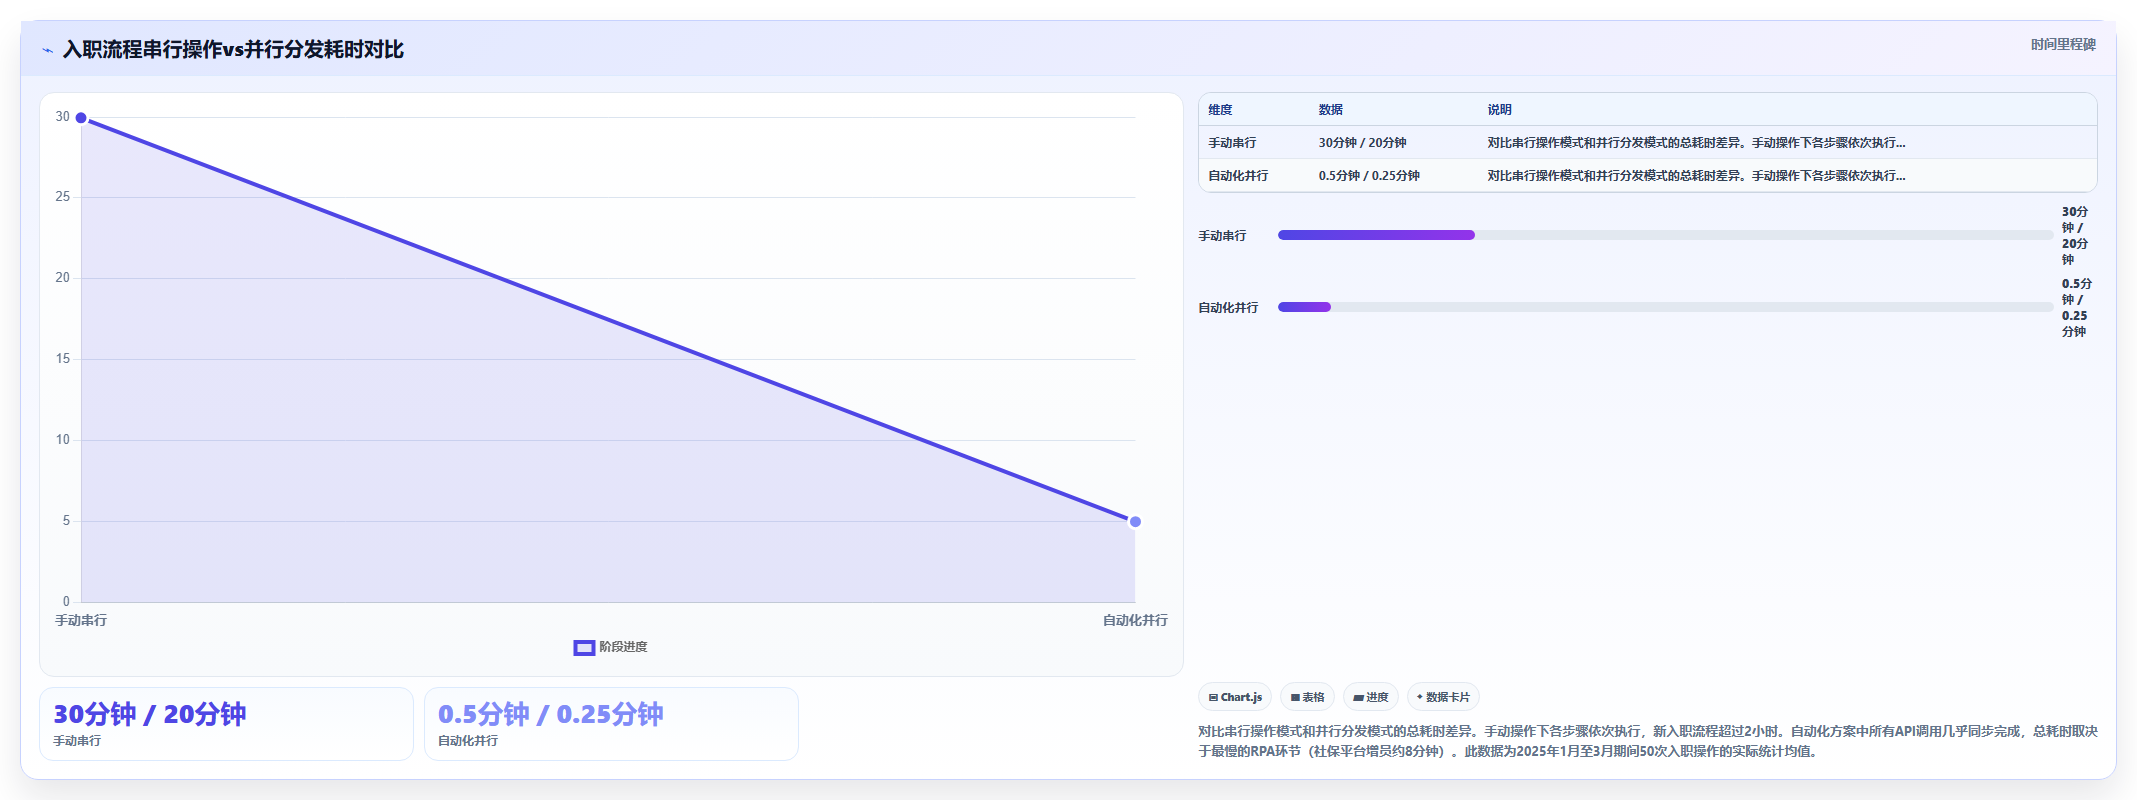Screen dimensions: 2137x800
Task: Select the 时间里程碑 tag in the header
Action: [x=2063, y=45]
